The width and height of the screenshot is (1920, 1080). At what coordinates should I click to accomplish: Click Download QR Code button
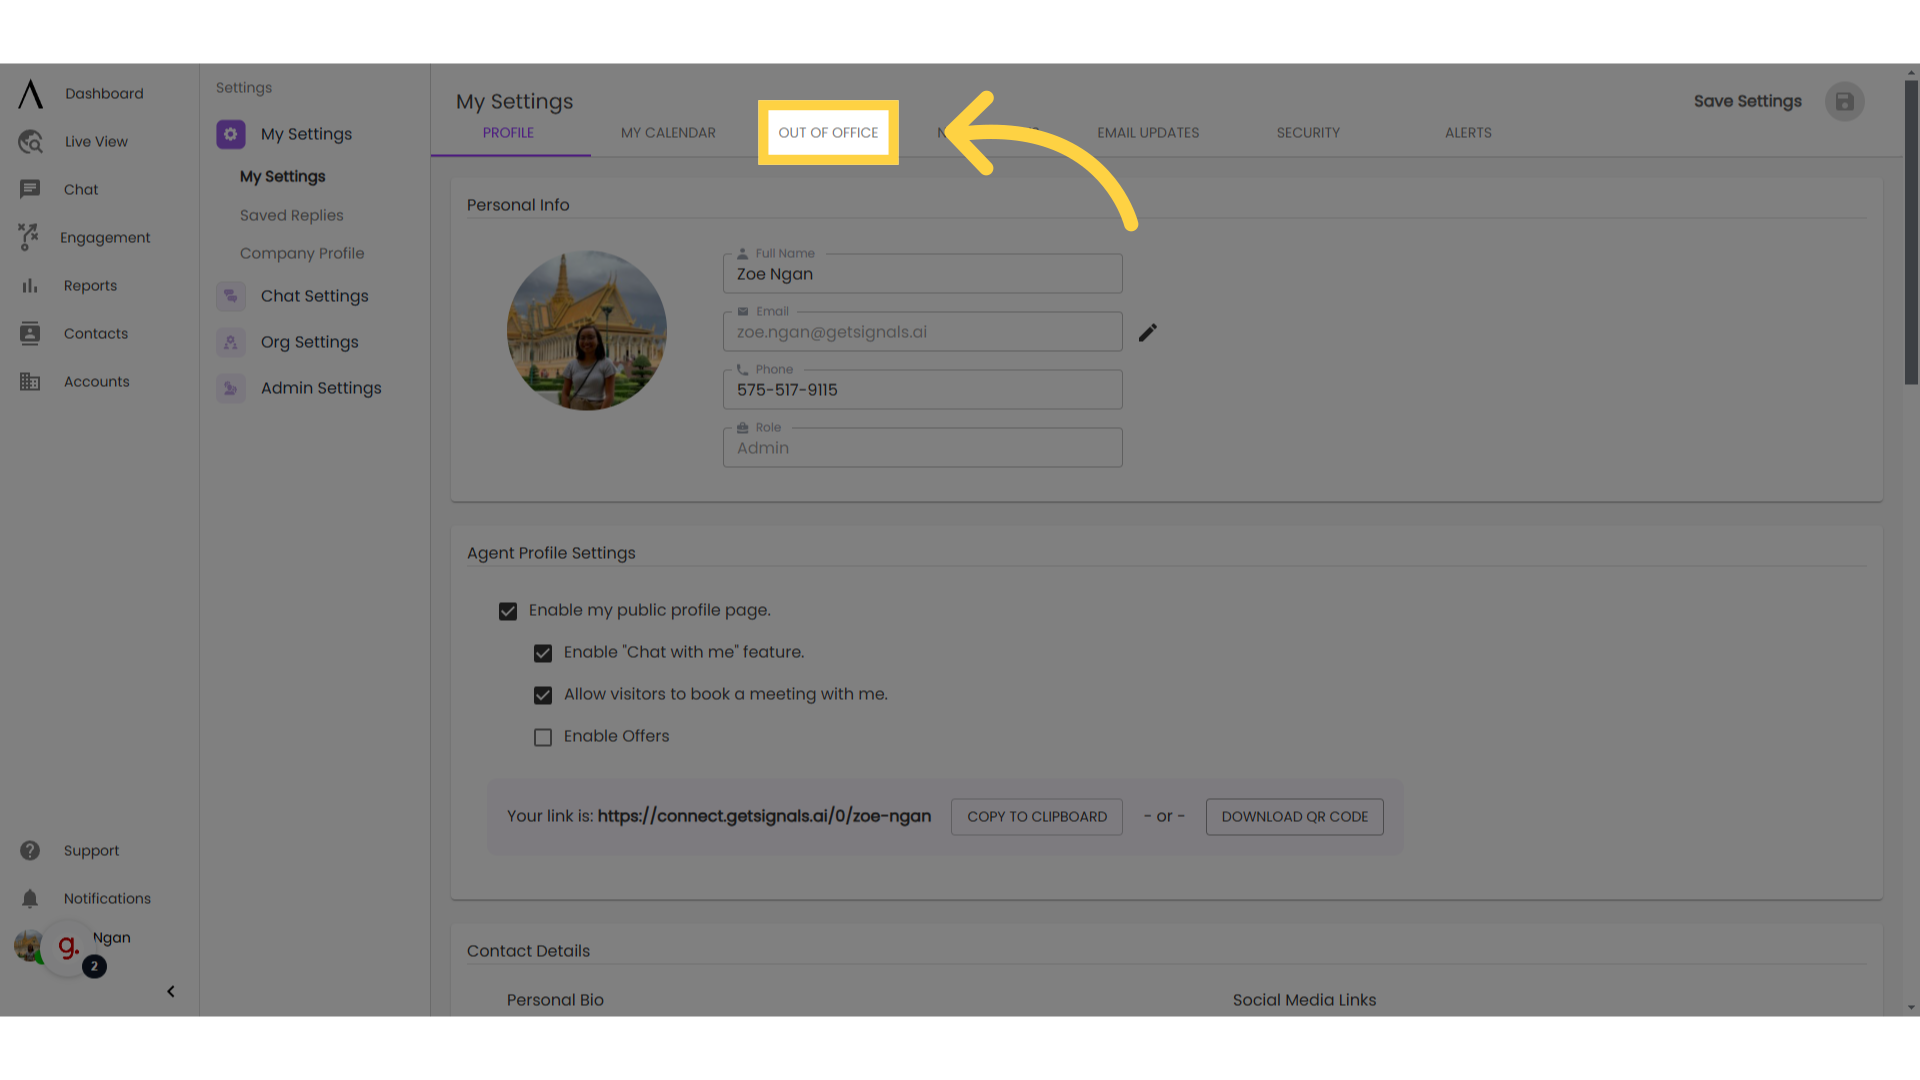coord(1294,816)
